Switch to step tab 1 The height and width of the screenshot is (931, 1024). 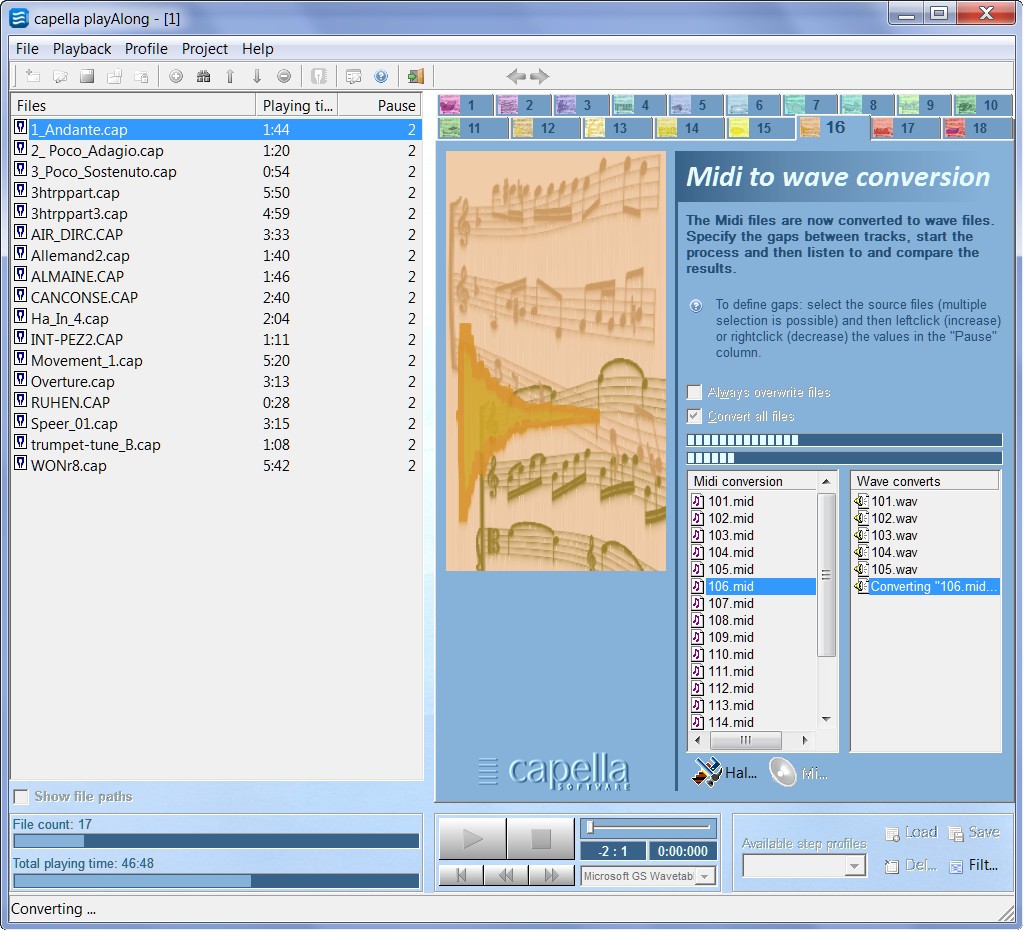point(466,104)
